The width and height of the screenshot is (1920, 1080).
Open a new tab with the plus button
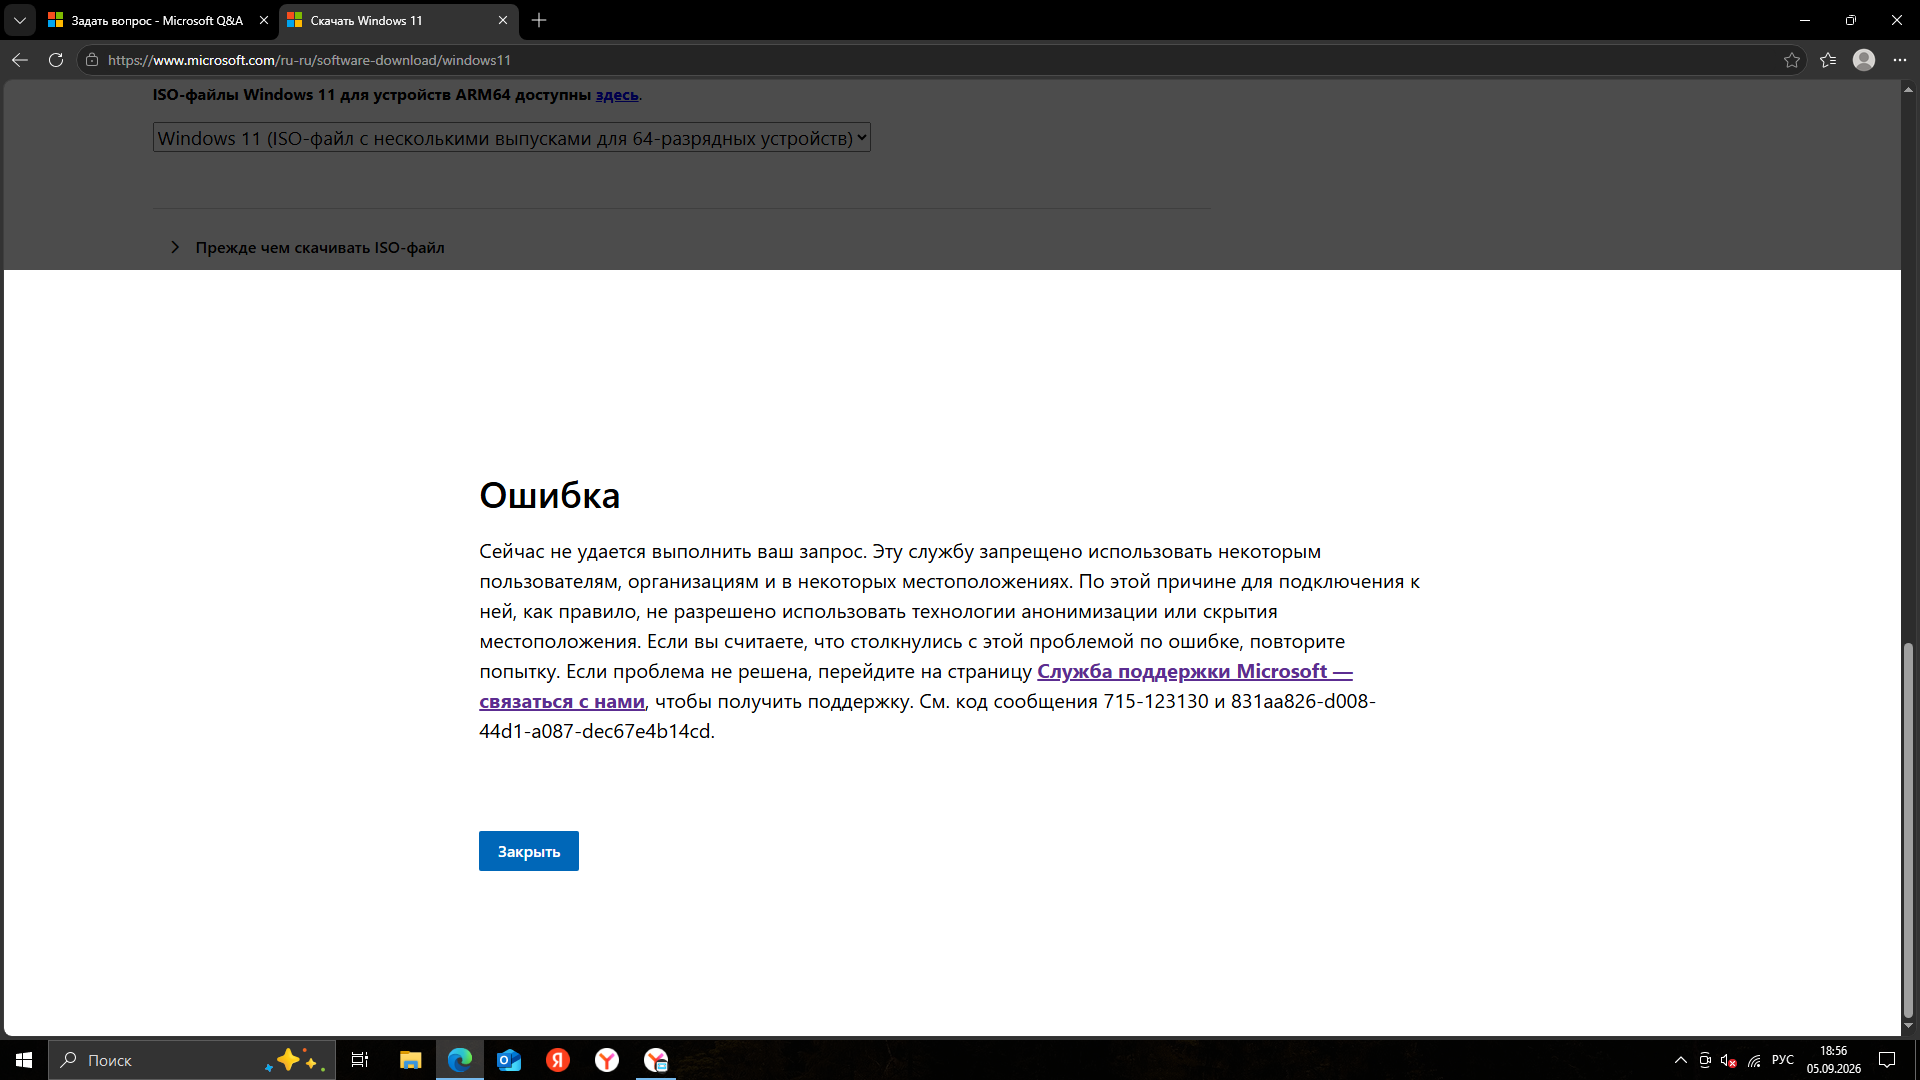coord(539,20)
